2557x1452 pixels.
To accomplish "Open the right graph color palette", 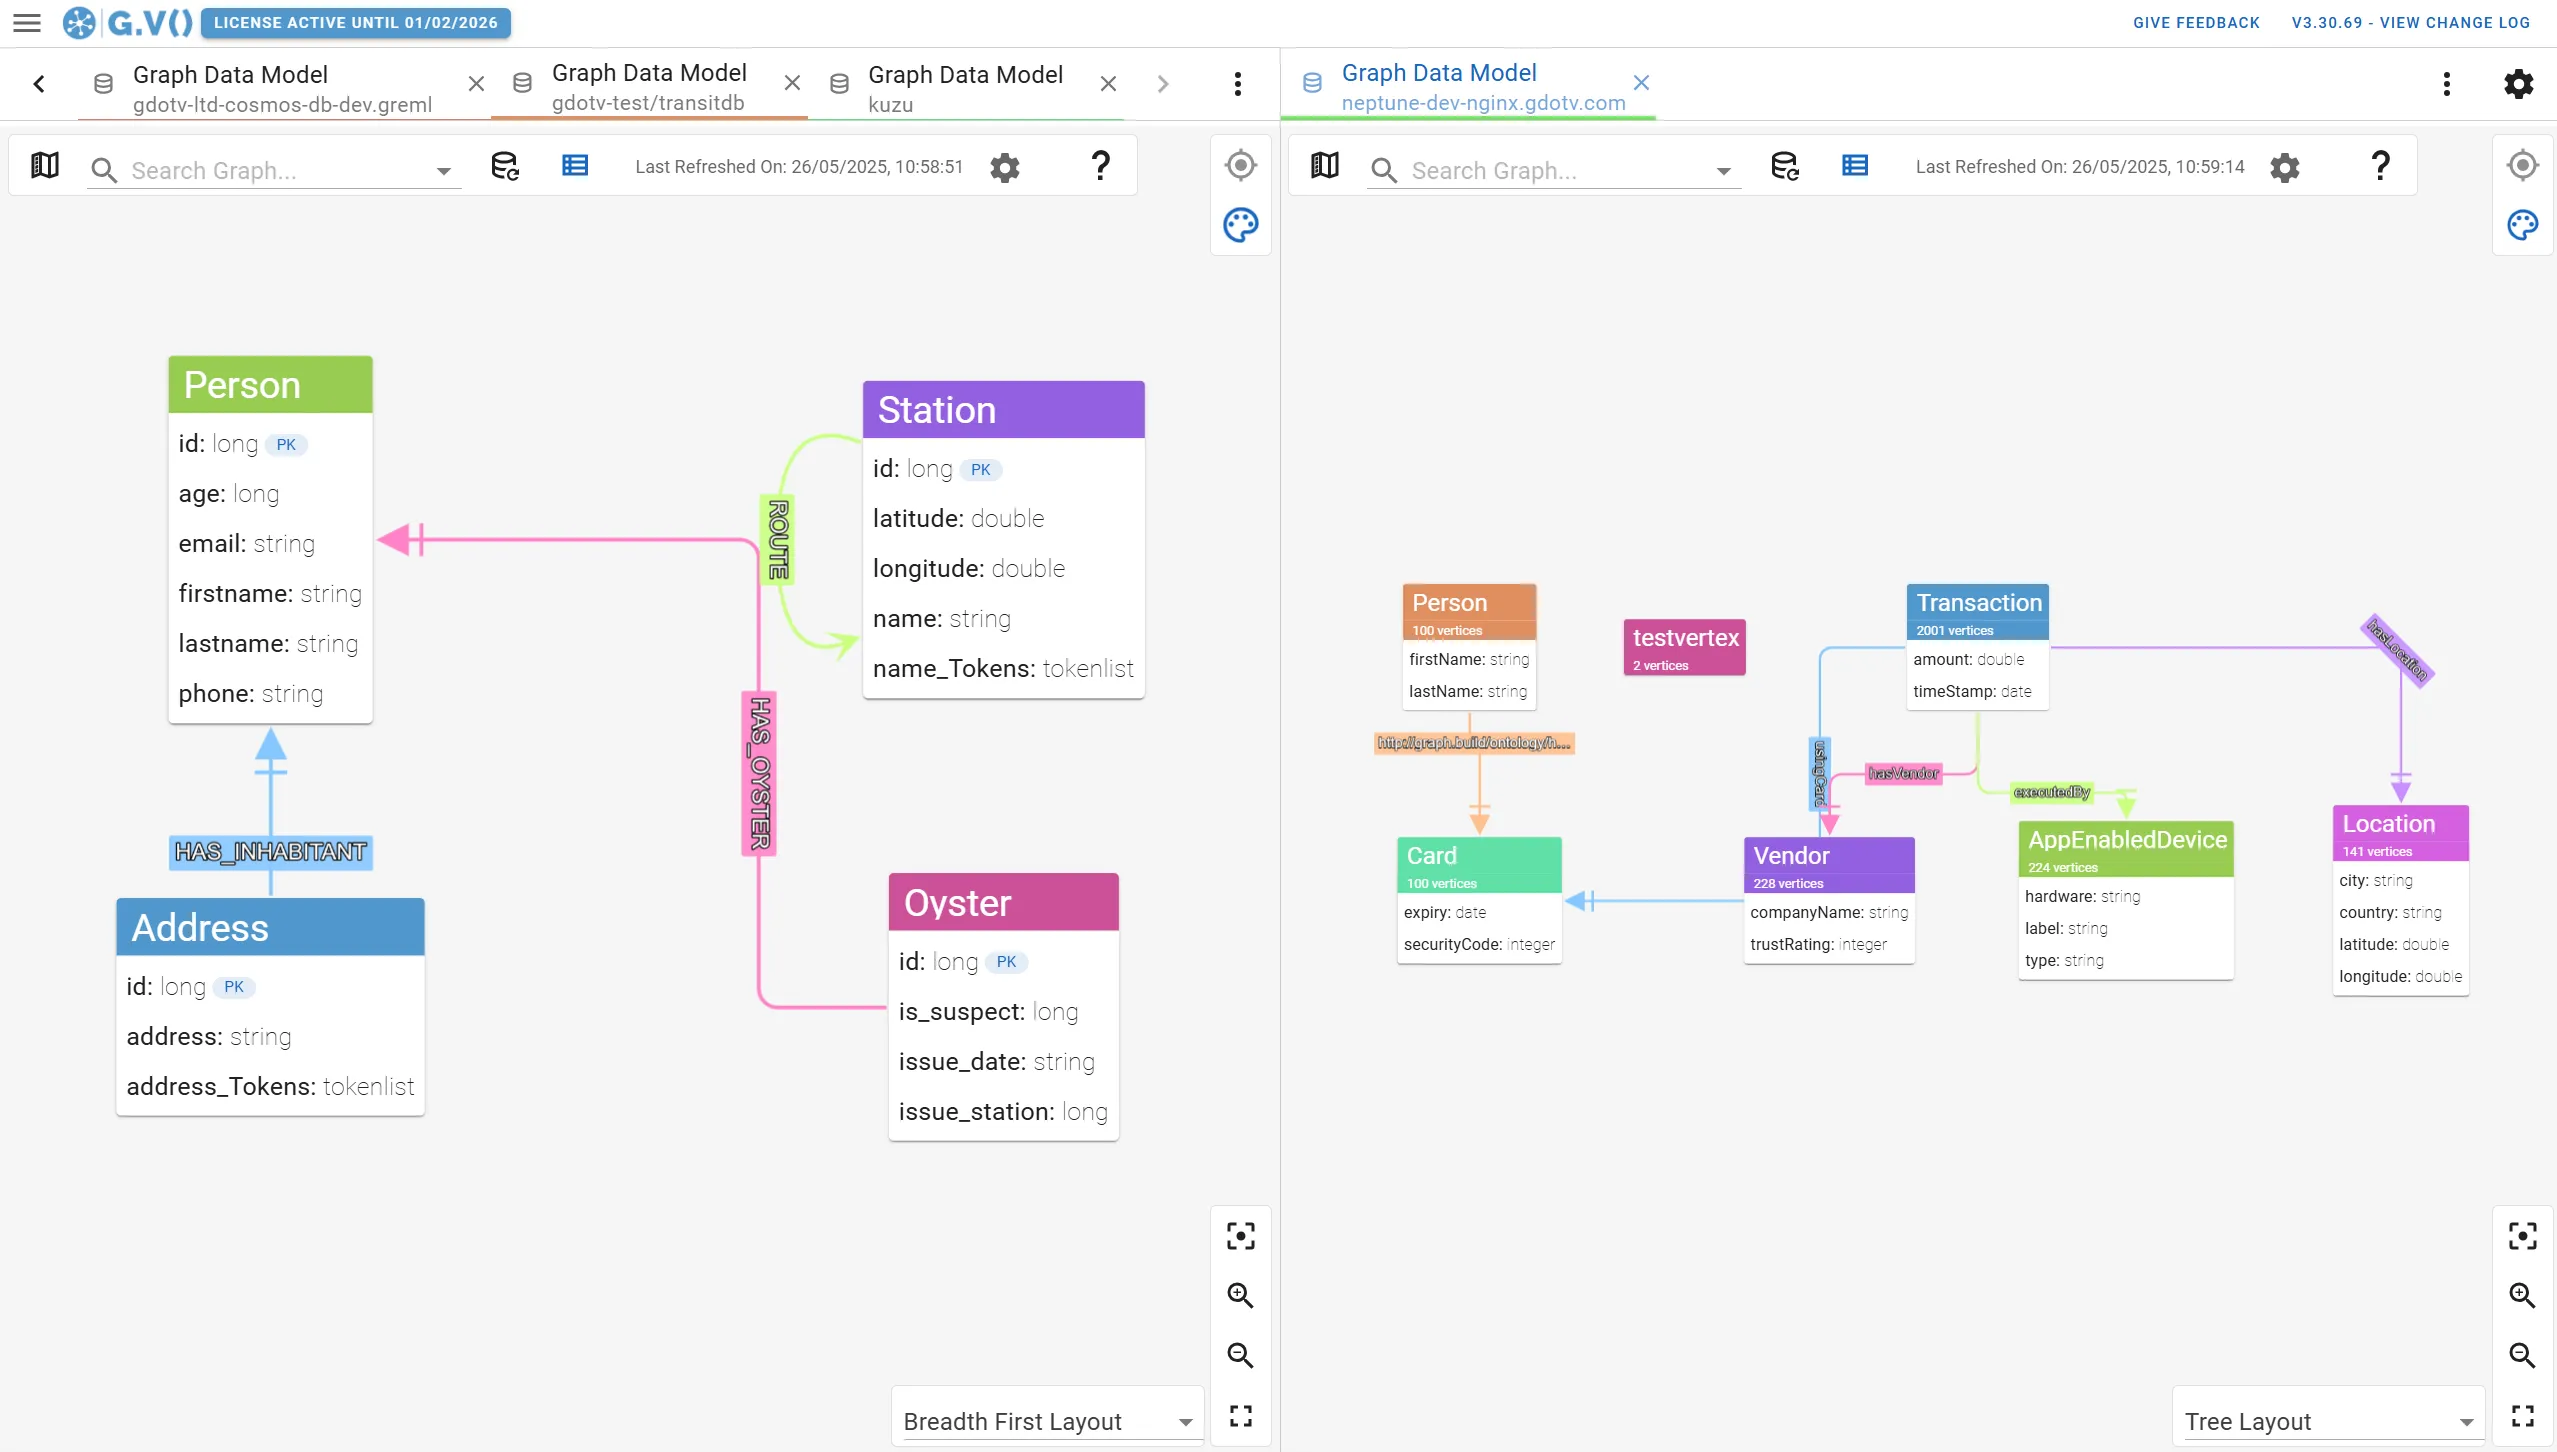I will point(2523,225).
